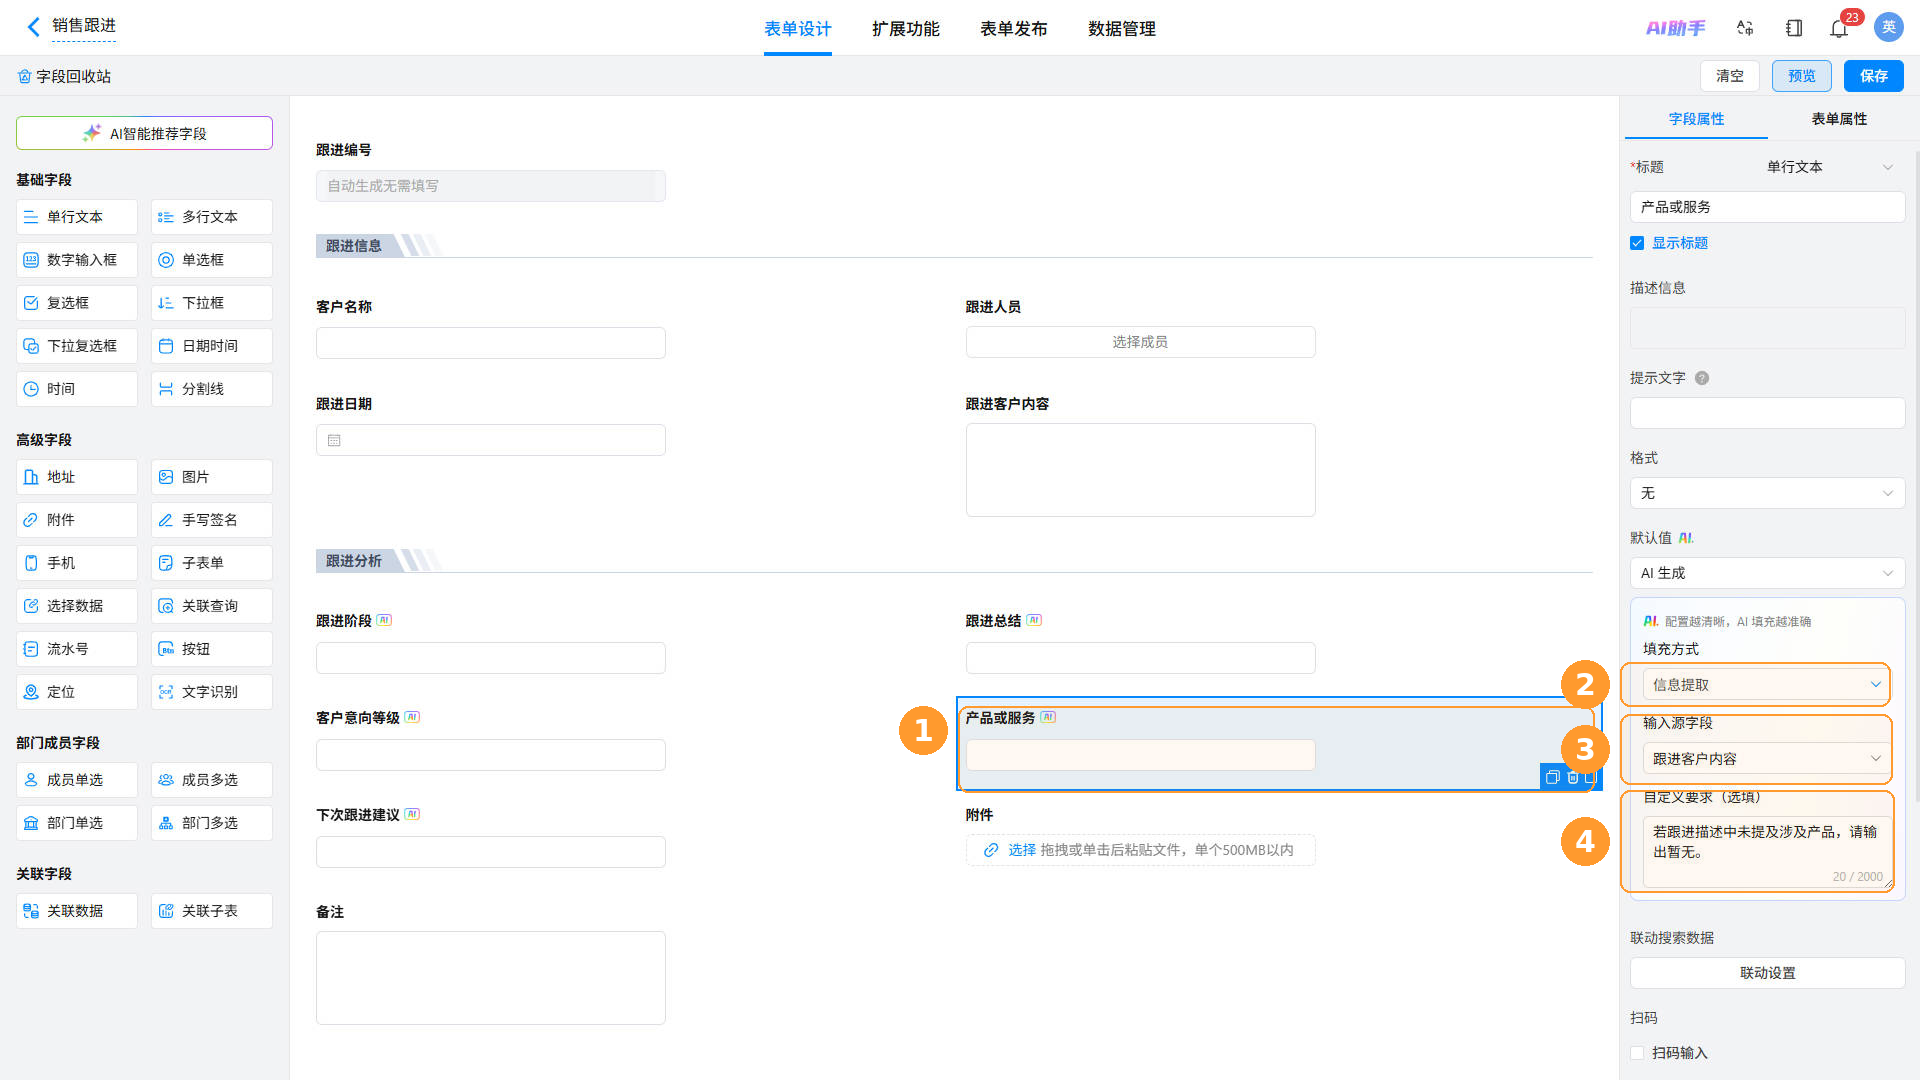1920x1080 pixels.
Task: Add a 子表单 field
Action: pyautogui.click(x=212, y=563)
